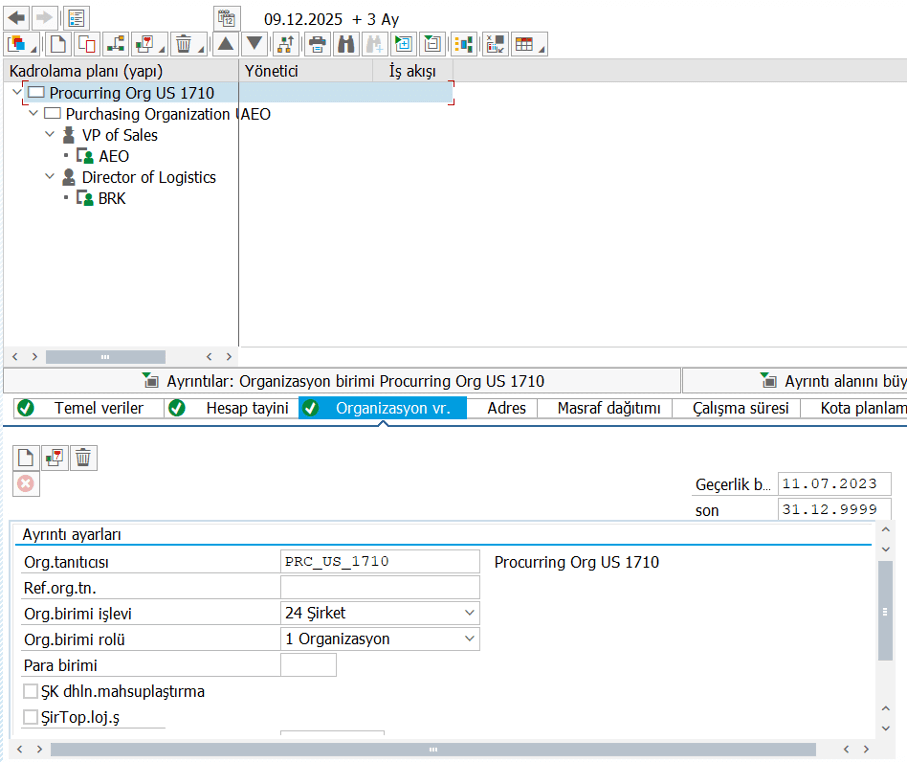
Task: Click the trash delete icon in top toolbar
Action: tap(183, 44)
